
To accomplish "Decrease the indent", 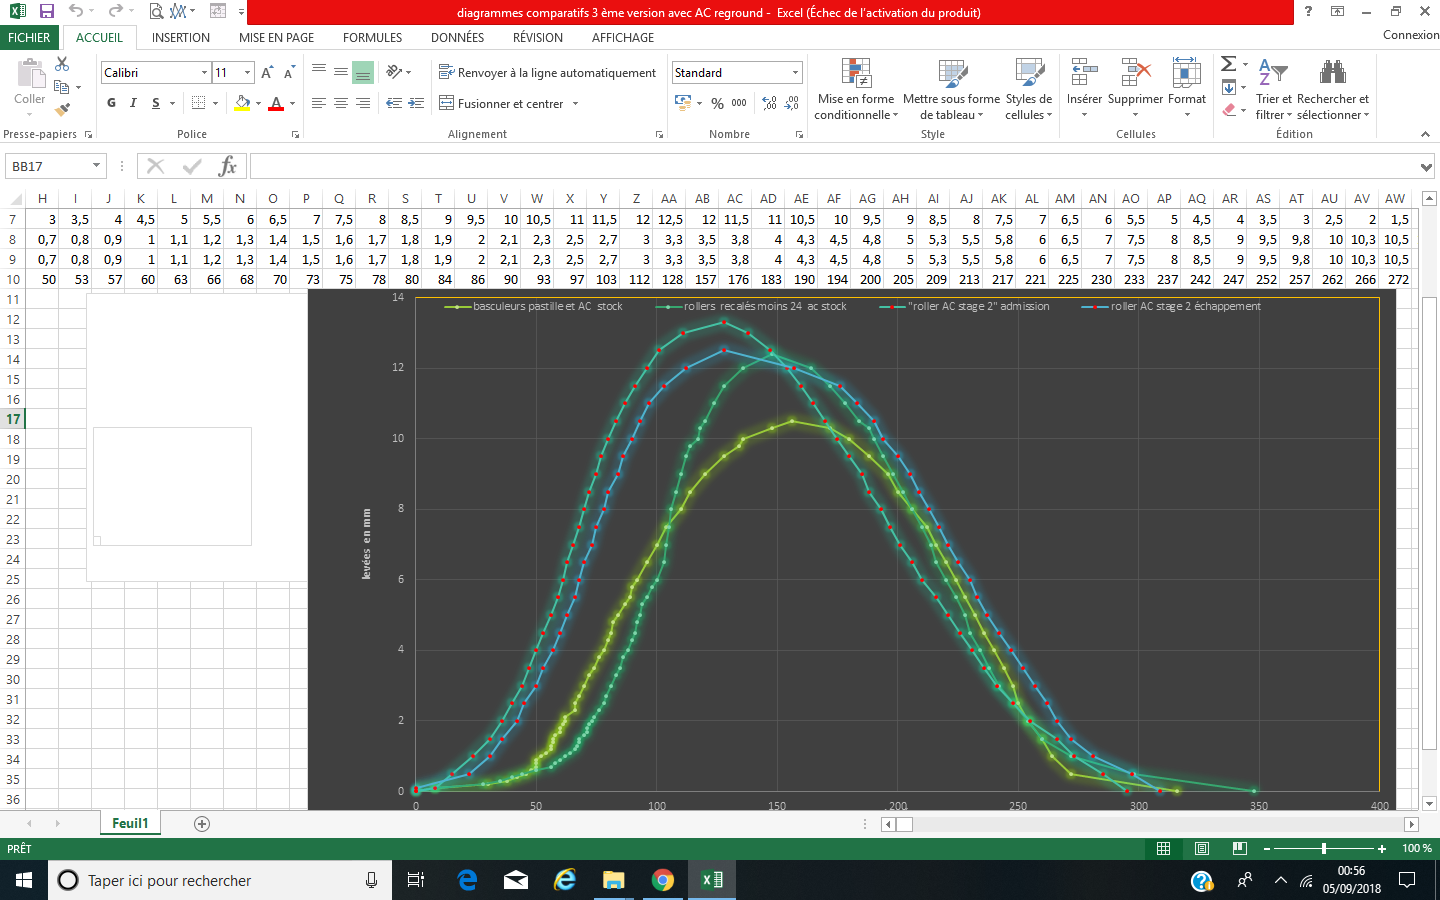I will [394, 103].
